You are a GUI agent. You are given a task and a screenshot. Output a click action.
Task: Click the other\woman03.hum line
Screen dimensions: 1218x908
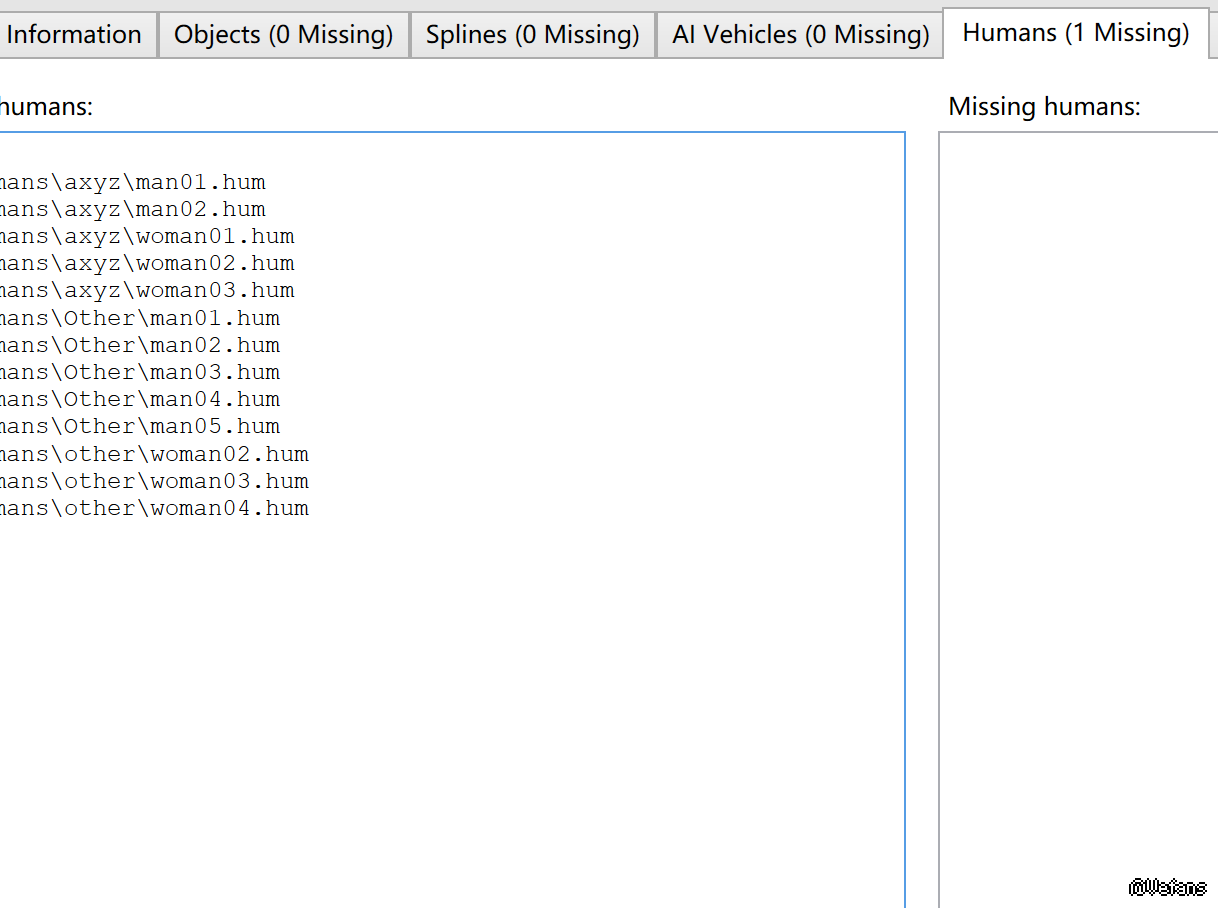click(154, 482)
